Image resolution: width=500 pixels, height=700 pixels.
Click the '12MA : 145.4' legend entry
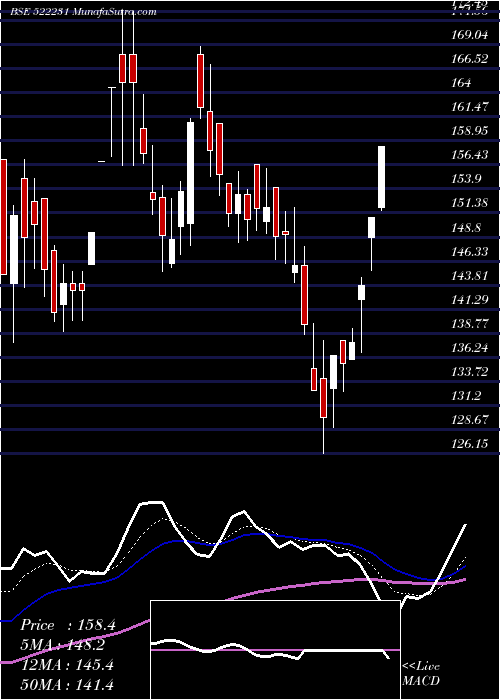67,665
